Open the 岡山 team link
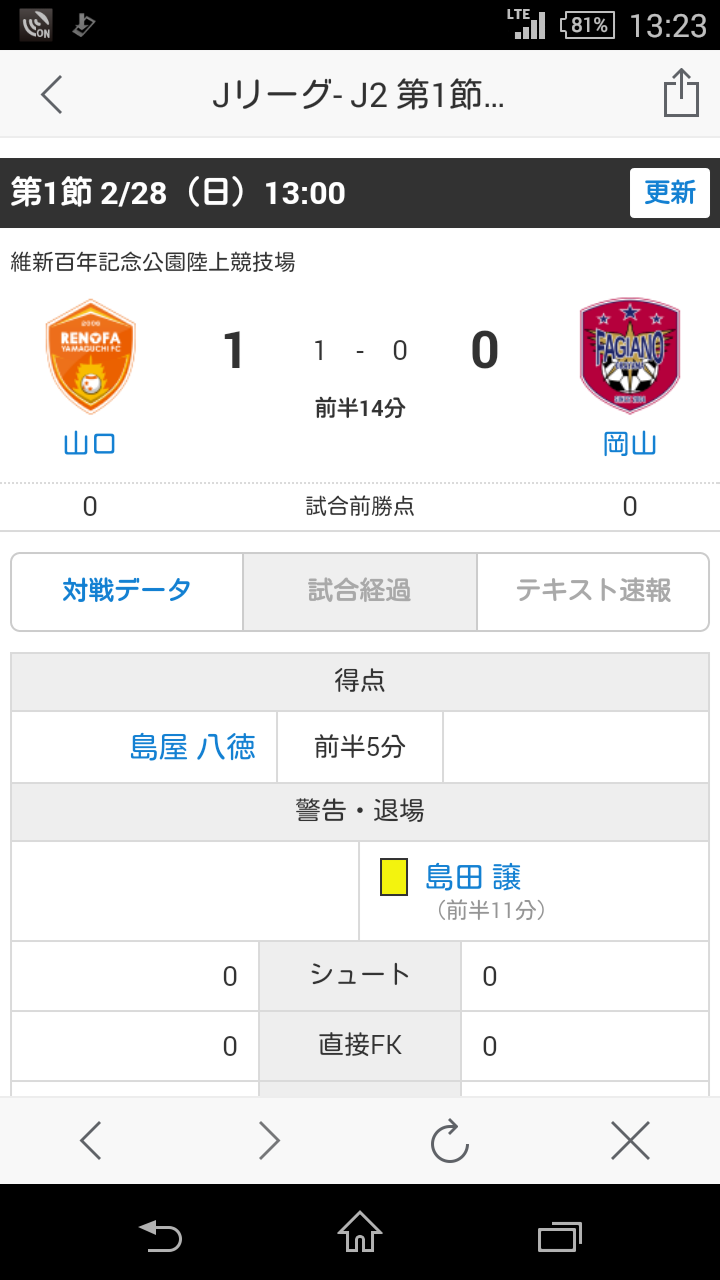The height and width of the screenshot is (1280, 720). pyautogui.click(x=630, y=443)
